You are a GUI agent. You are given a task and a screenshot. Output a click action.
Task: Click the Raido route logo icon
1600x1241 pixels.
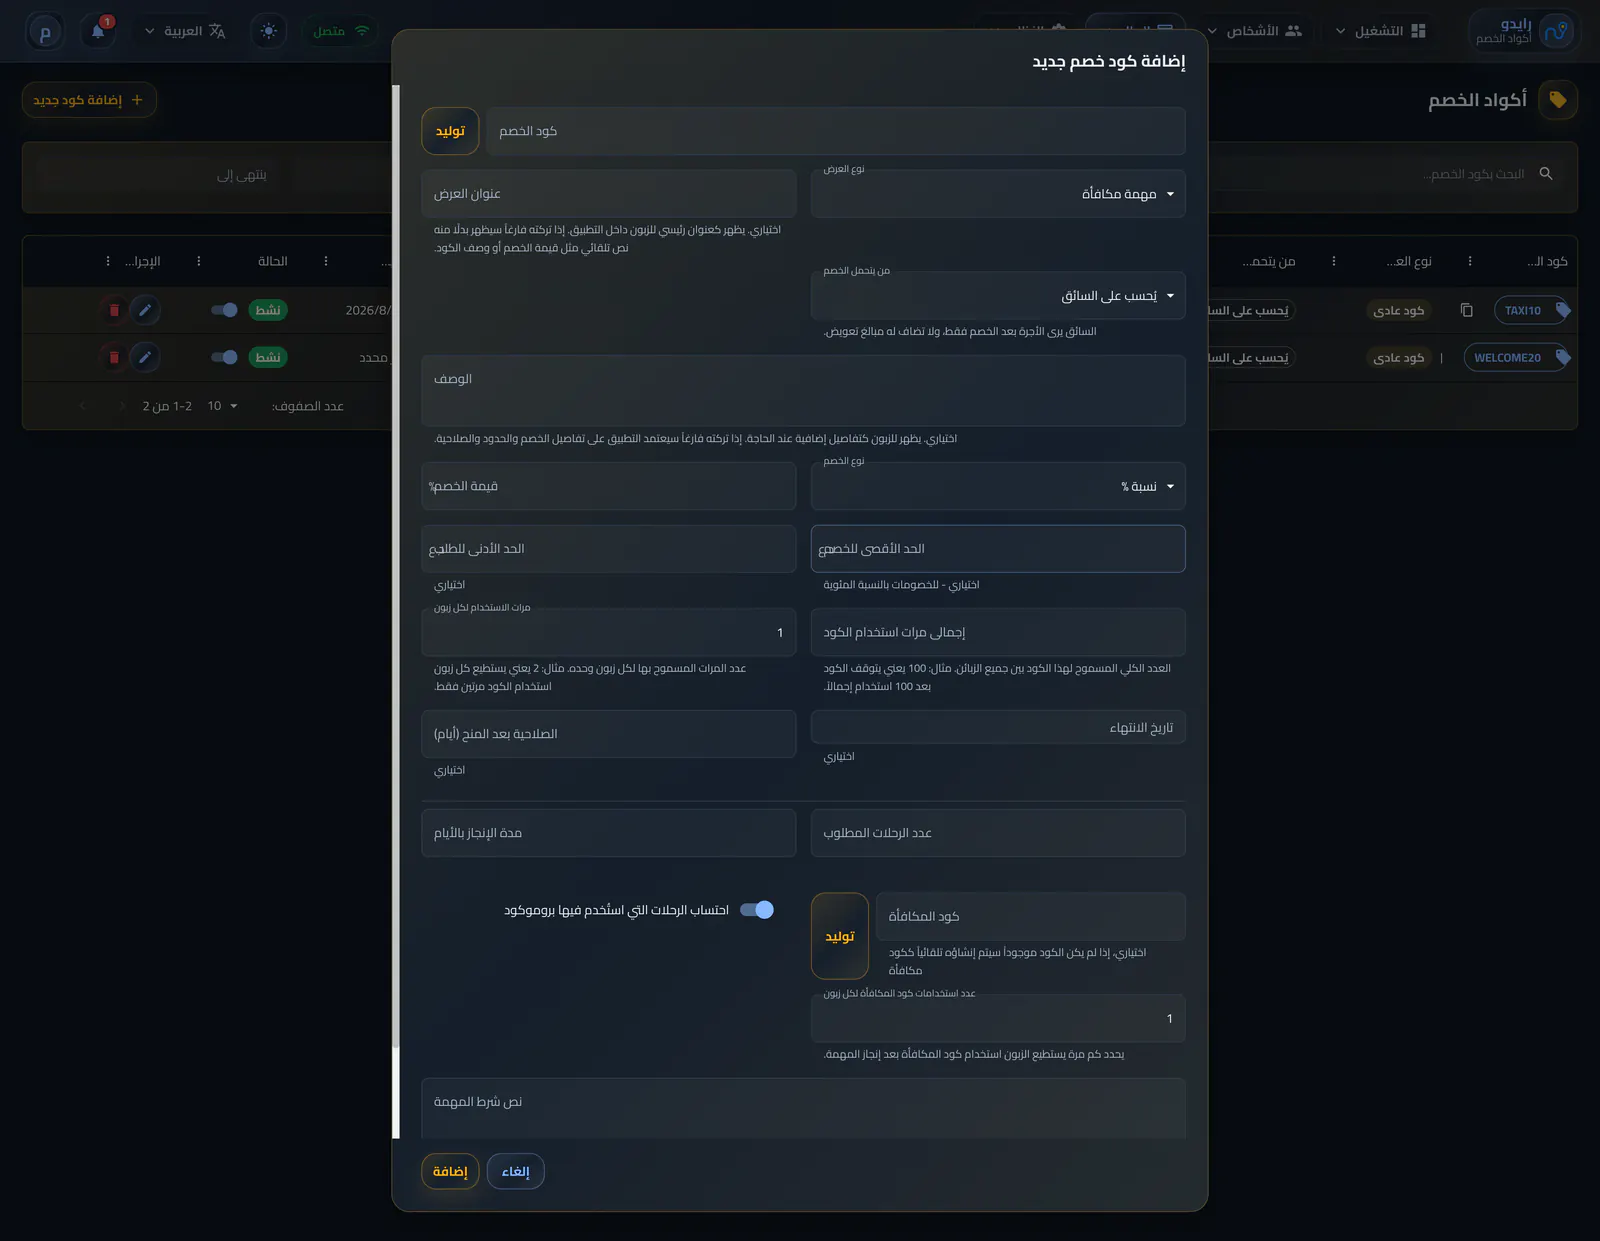1556,31
